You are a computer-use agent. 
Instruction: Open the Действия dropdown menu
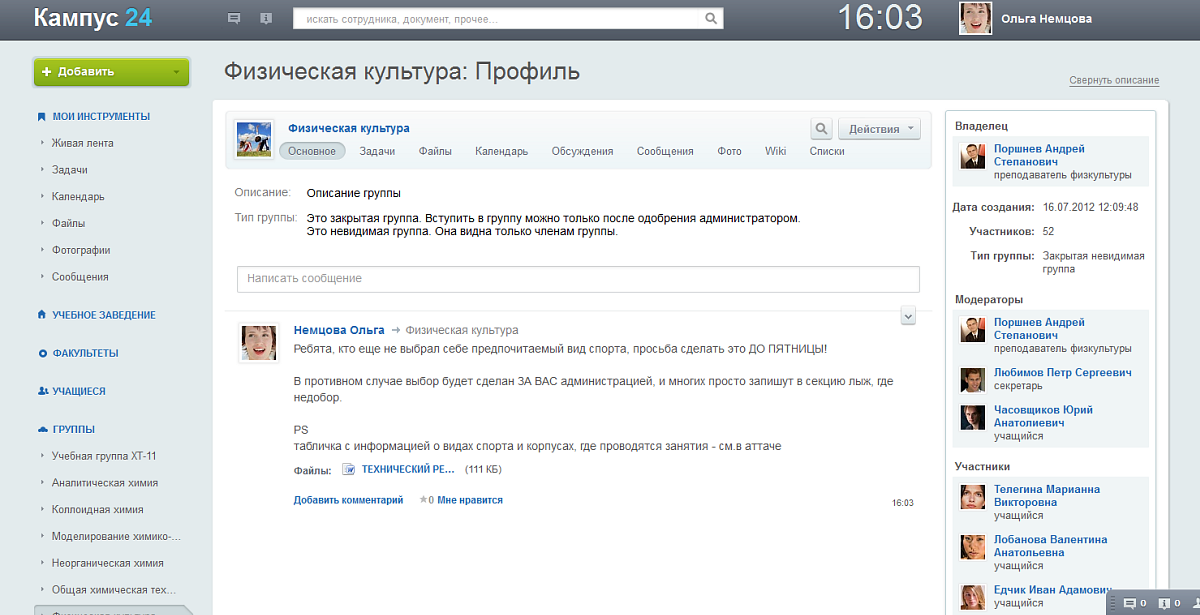(x=880, y=129)
